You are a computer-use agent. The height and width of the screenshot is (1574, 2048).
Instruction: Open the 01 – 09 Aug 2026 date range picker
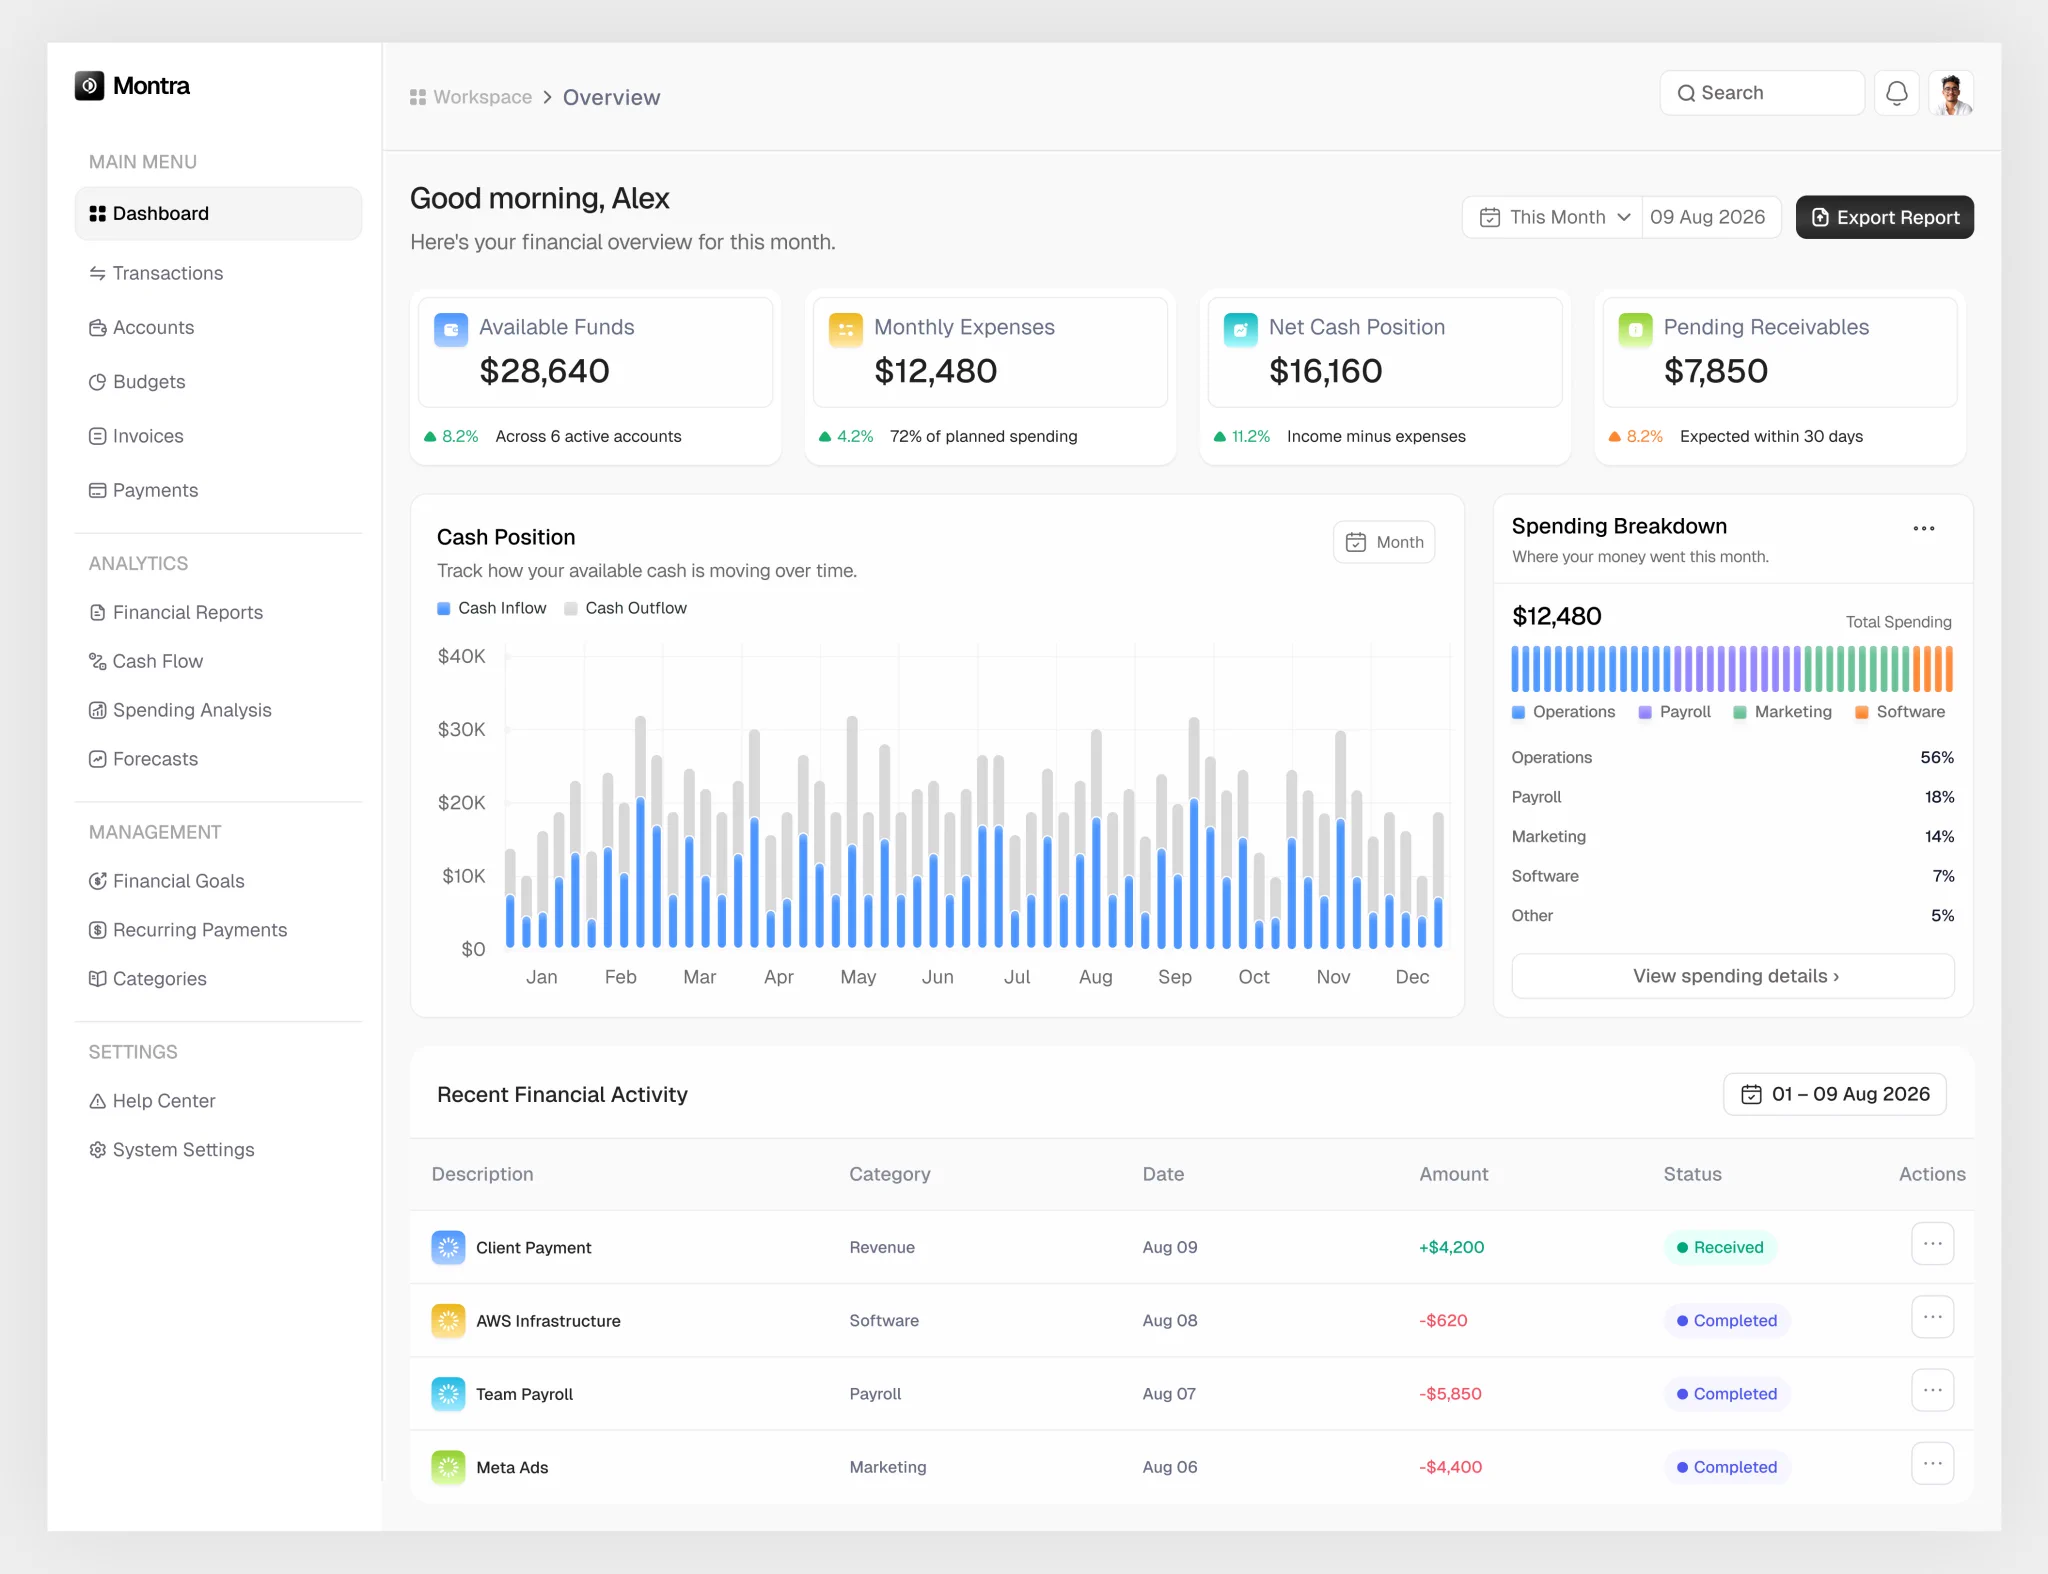(1835, 1094)
